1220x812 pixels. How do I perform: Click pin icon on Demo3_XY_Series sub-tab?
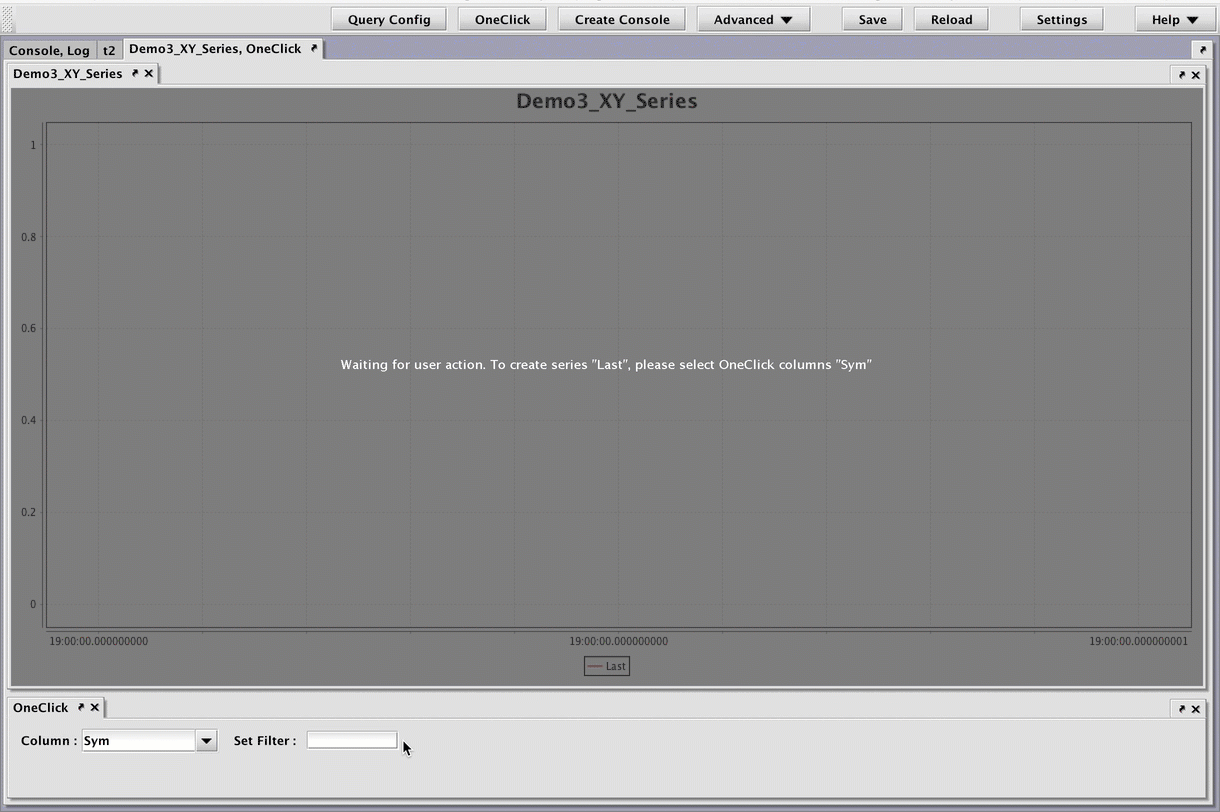pyautogui.click(x=135, y=73)
